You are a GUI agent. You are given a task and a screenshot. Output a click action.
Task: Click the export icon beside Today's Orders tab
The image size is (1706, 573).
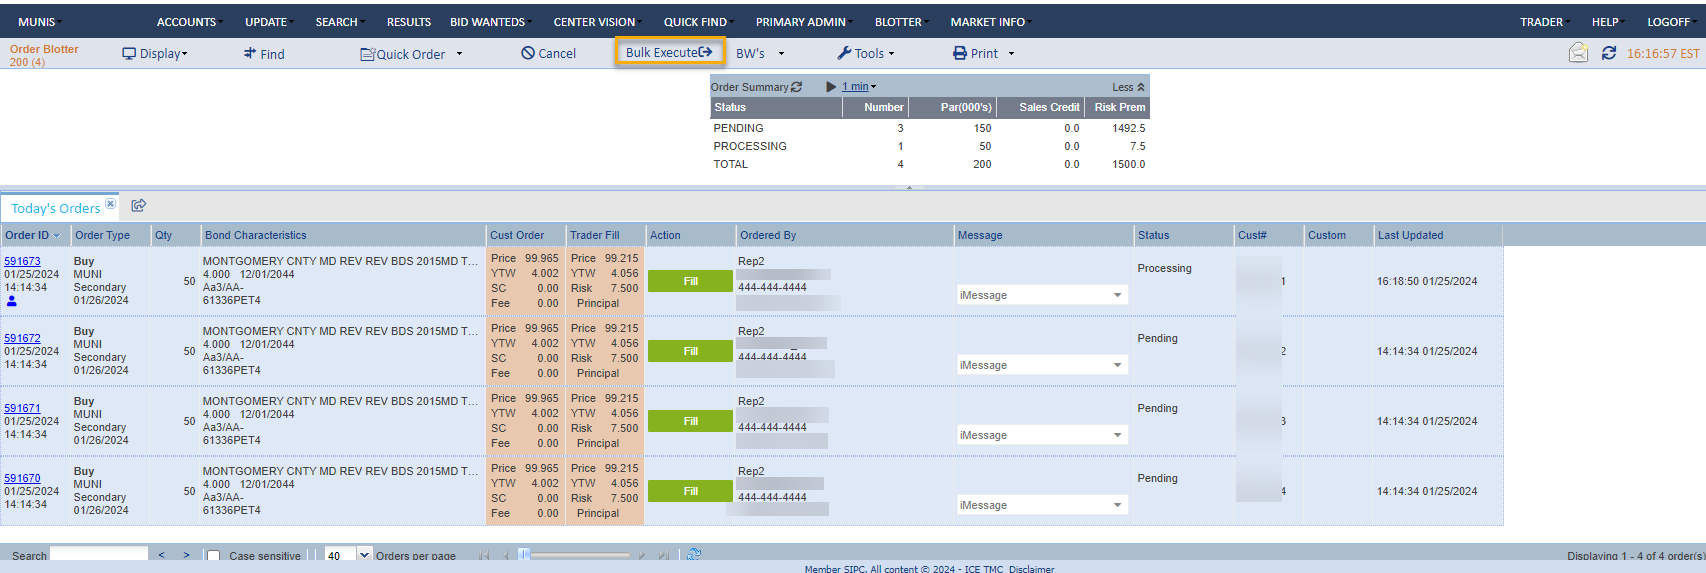139,206
